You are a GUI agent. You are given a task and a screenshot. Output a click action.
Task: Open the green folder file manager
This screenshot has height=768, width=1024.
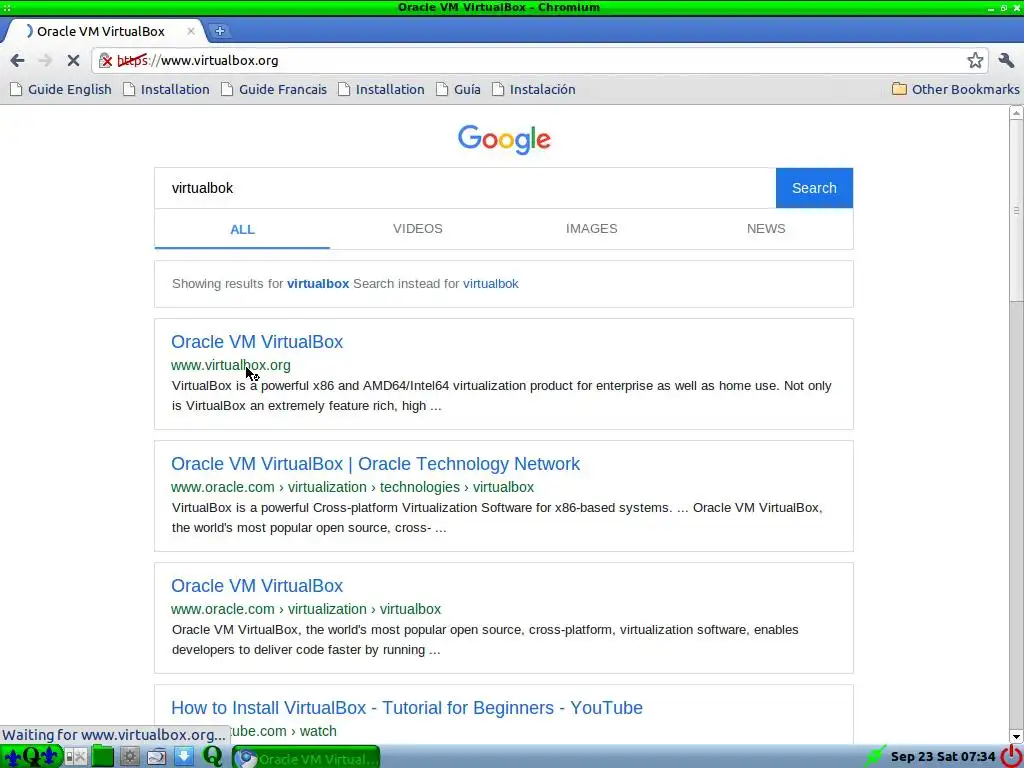click(103, 756)
